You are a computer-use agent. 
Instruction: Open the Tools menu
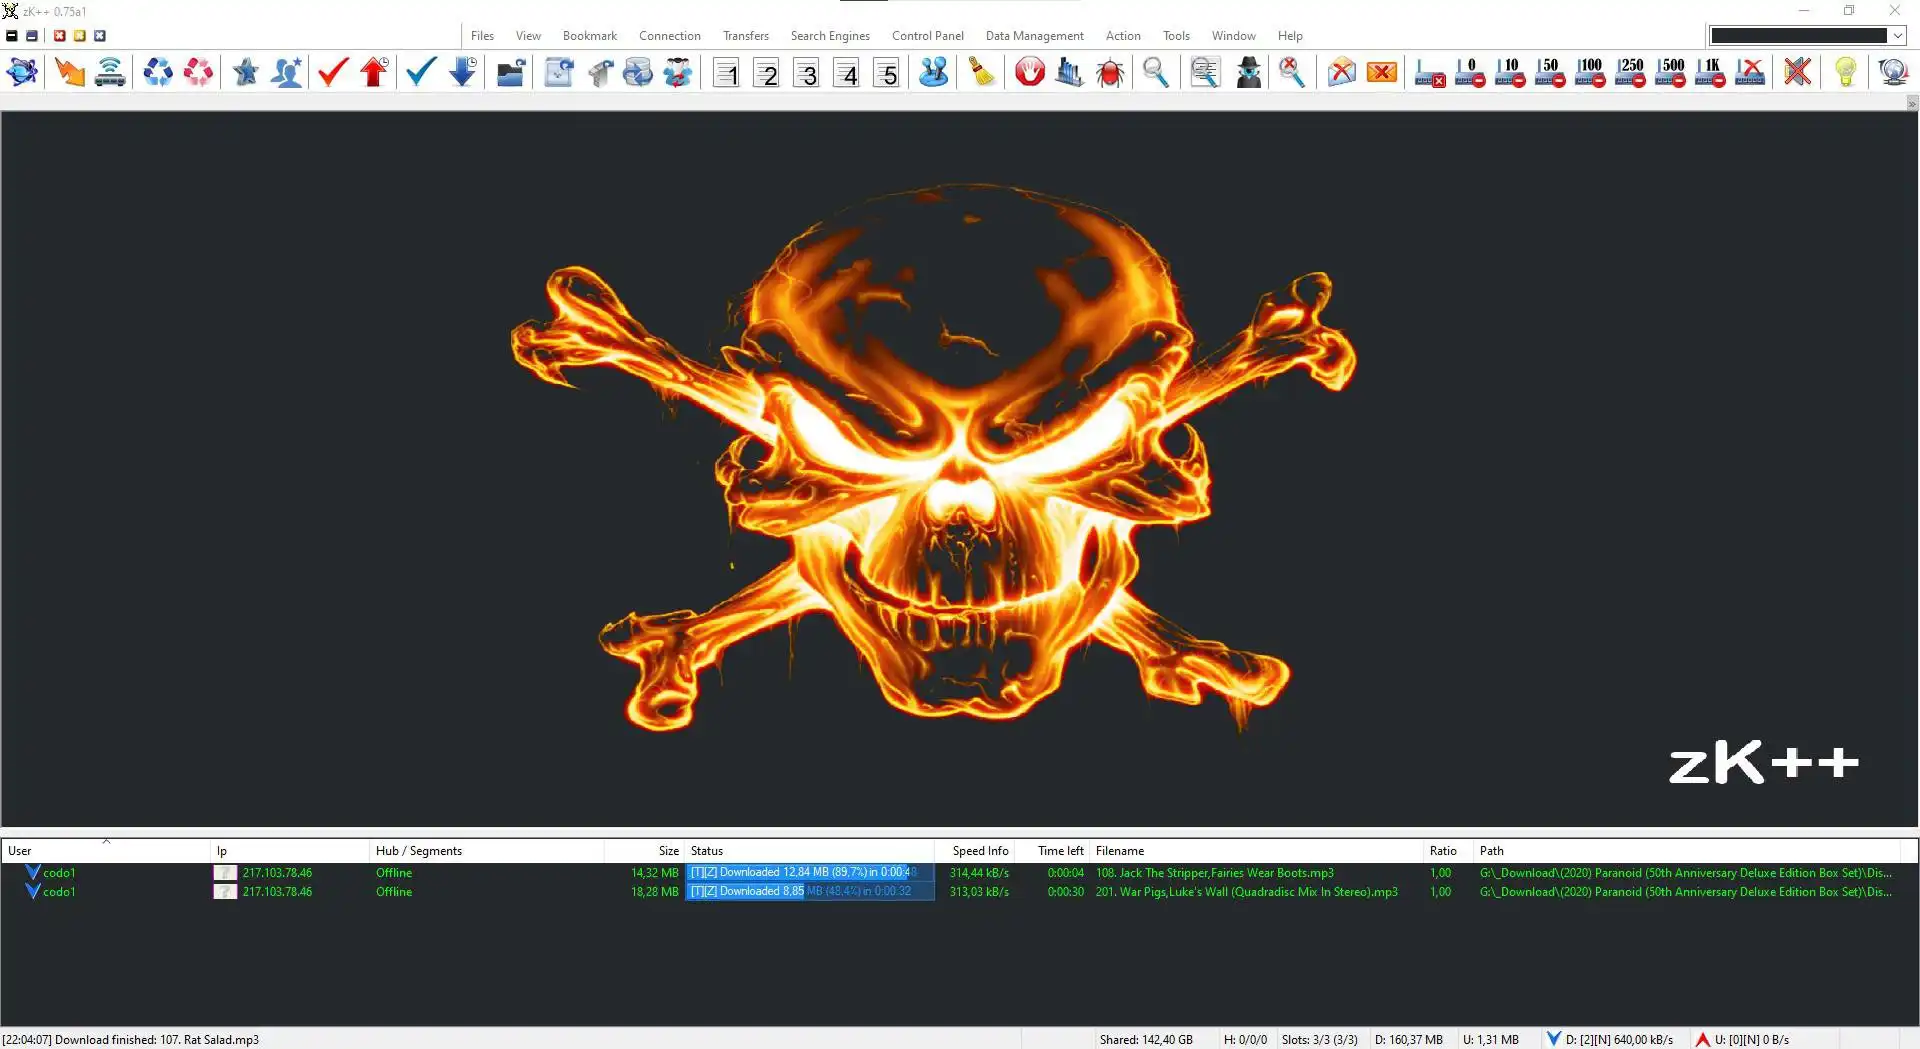pos(1176,36)
